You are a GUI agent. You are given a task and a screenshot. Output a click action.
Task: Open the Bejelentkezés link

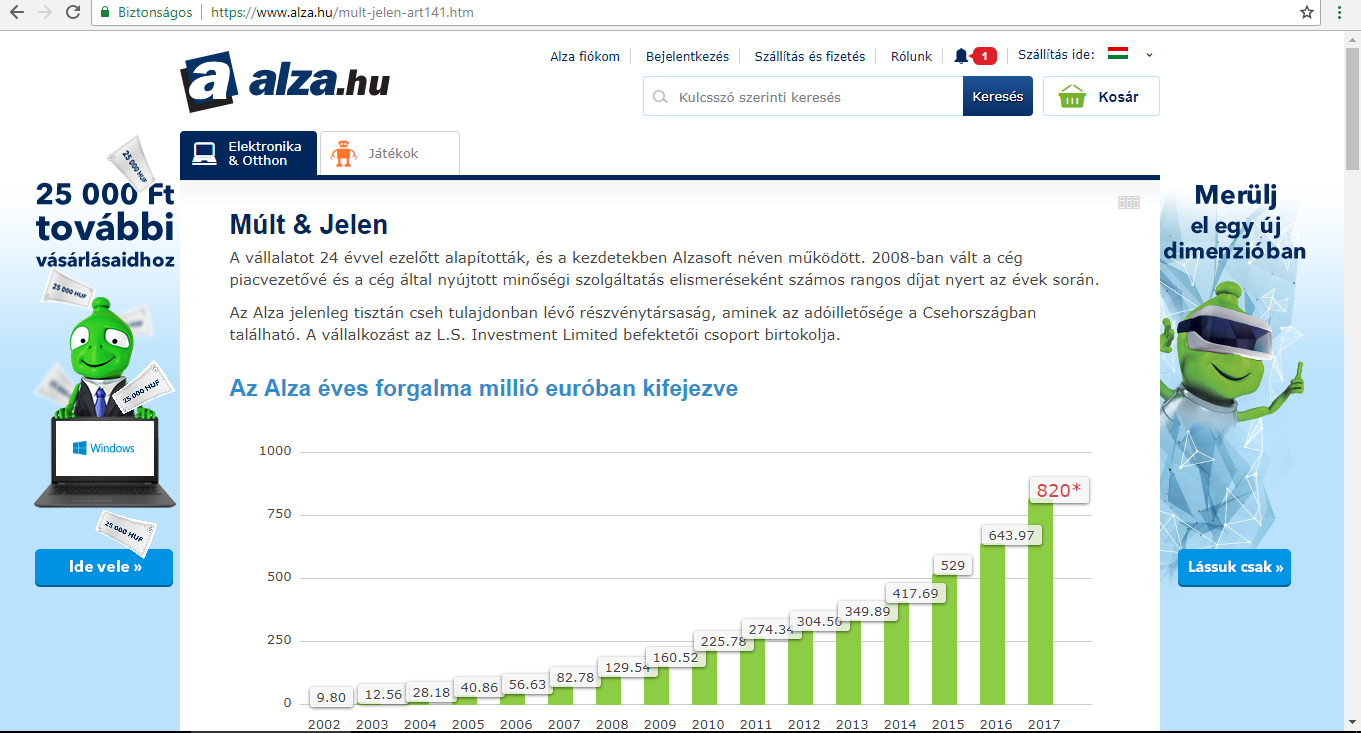[687, 56]
